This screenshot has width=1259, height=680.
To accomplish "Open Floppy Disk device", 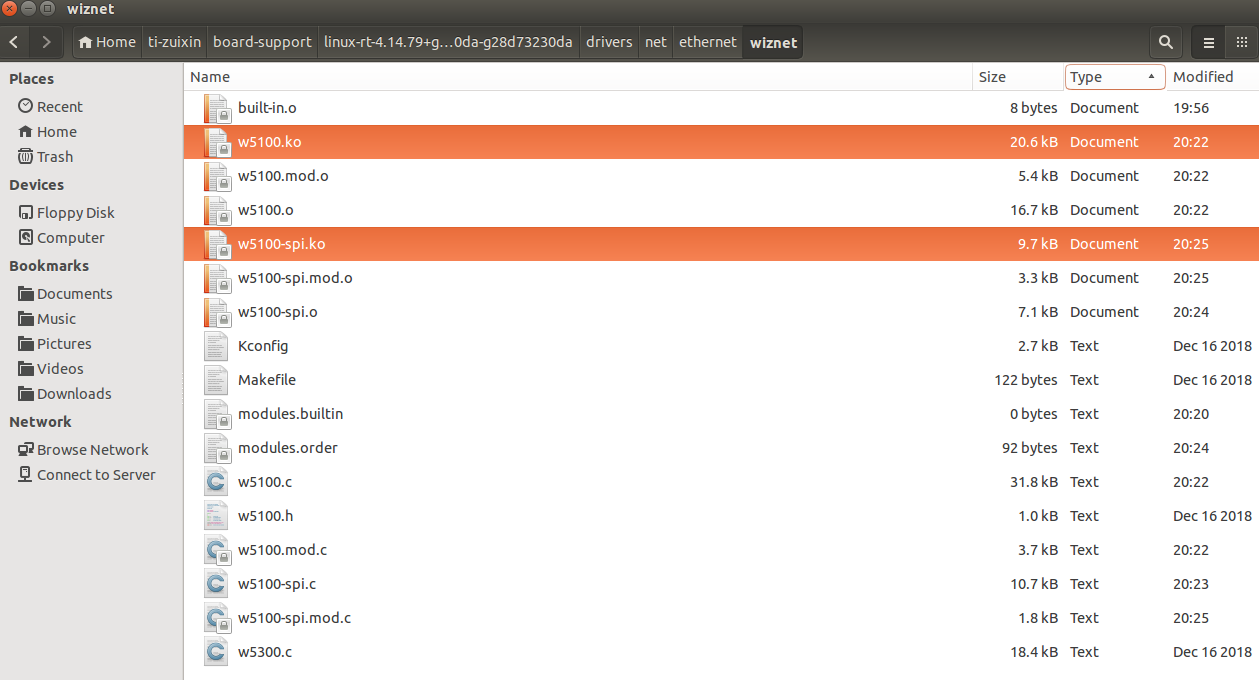I will click(x=66, y=213).
